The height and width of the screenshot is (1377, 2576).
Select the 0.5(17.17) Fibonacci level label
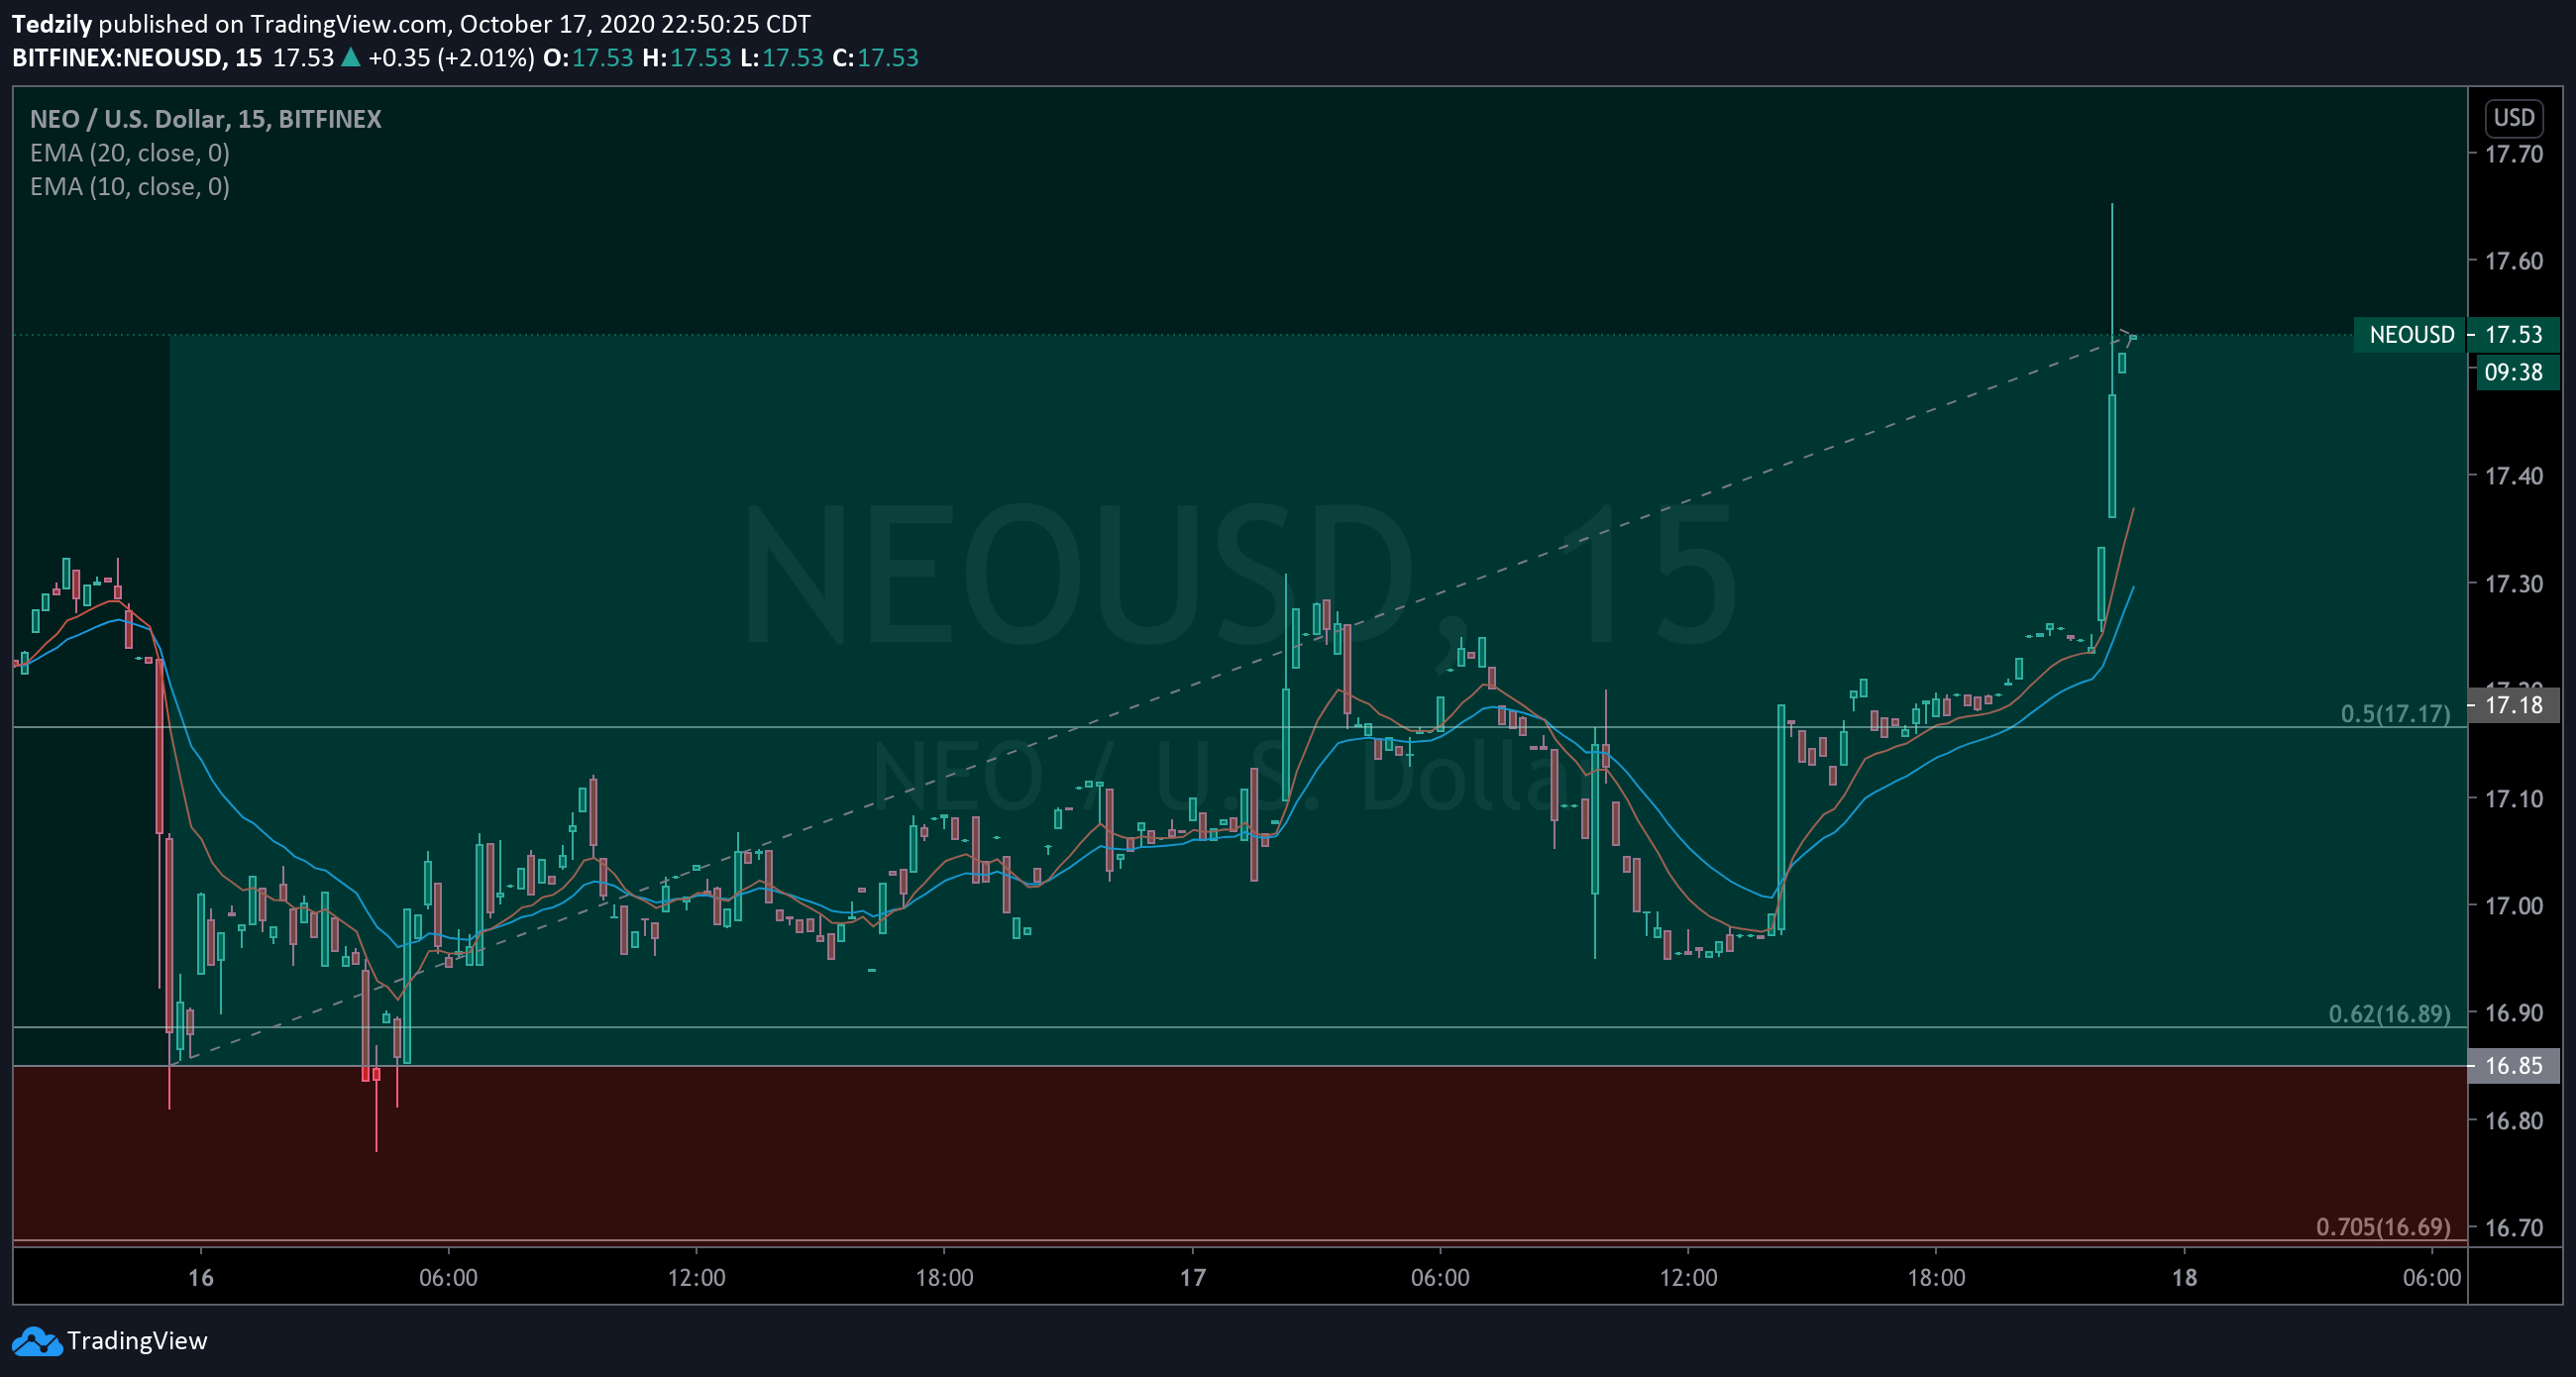pyautogui.click(x=2396, y=713)
